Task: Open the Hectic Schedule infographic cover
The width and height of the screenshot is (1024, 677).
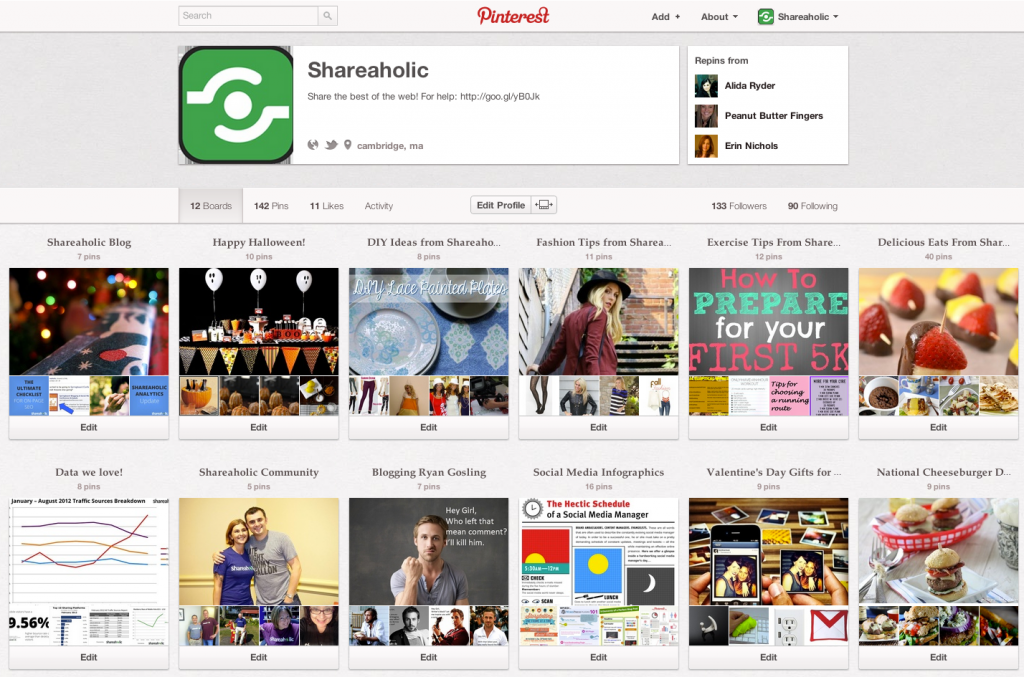Action: pyautogui.click(x=598, y=552)
